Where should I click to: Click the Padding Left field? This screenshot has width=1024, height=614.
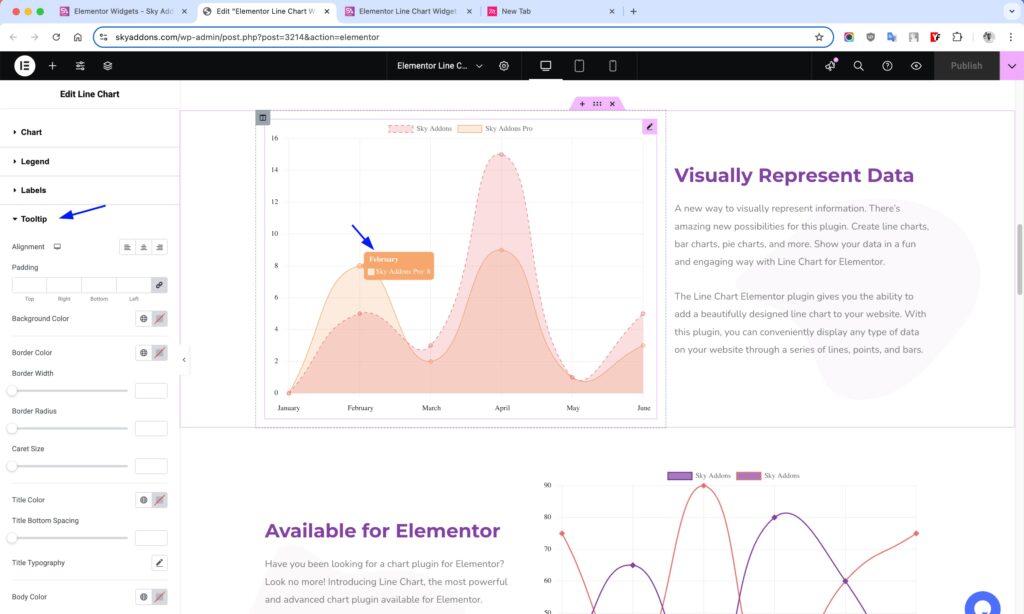tap(133, 285)
